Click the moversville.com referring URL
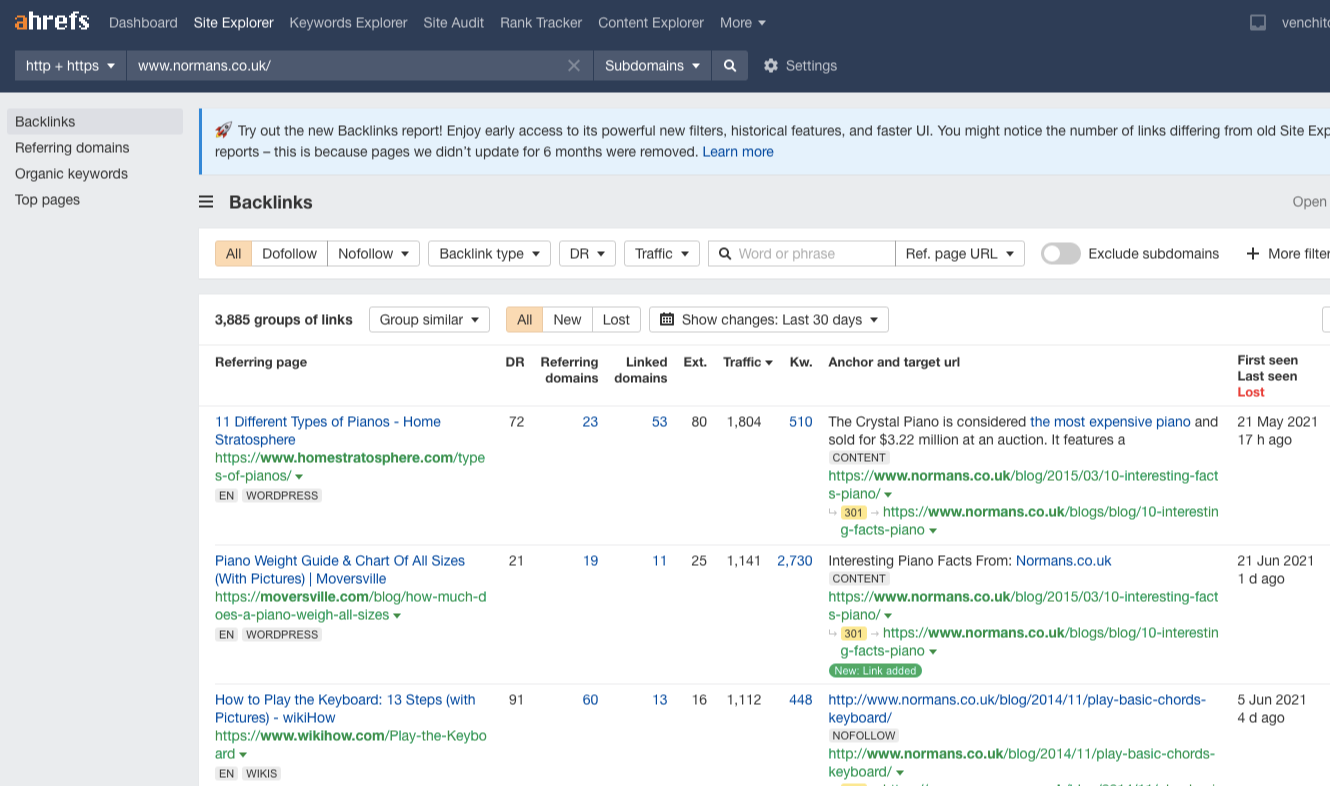Image resolution: width=1330 pixels, height=786 pixels. pyautogui.click(x=350, y=606)
